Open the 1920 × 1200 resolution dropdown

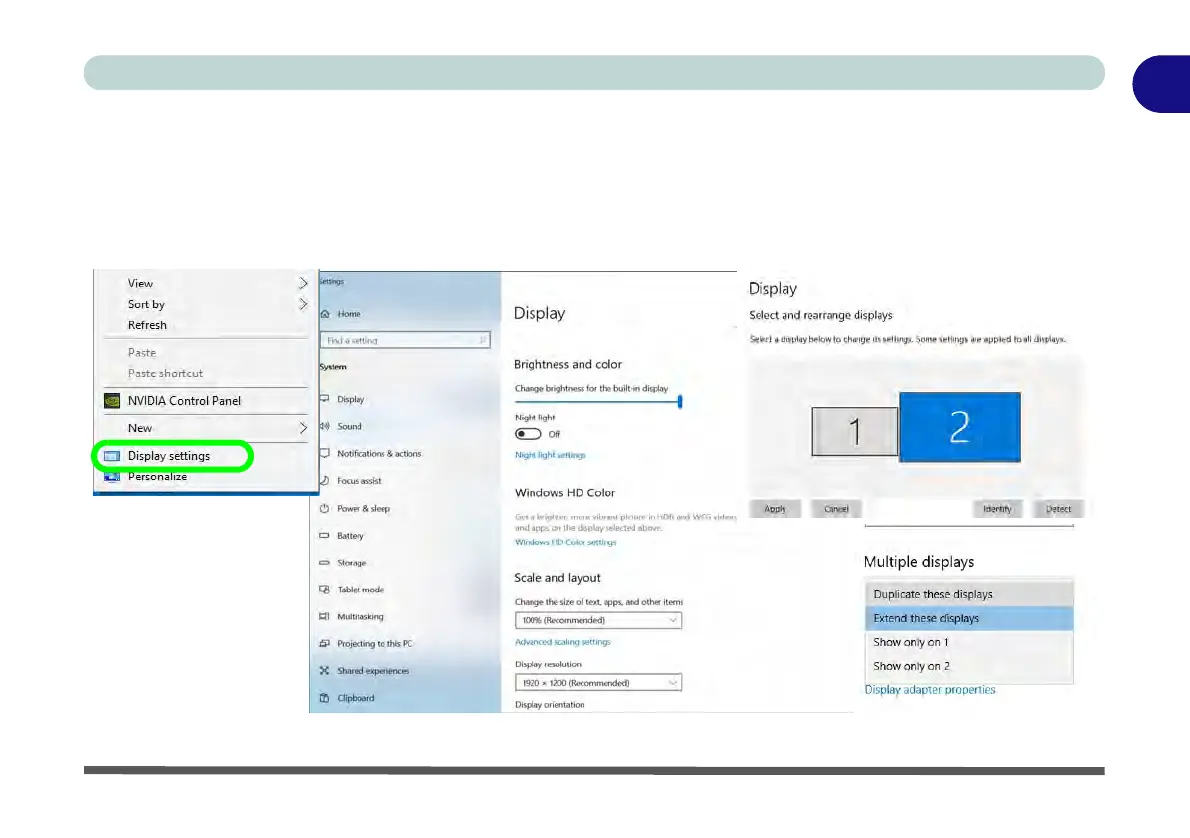[x=598, y=683]
